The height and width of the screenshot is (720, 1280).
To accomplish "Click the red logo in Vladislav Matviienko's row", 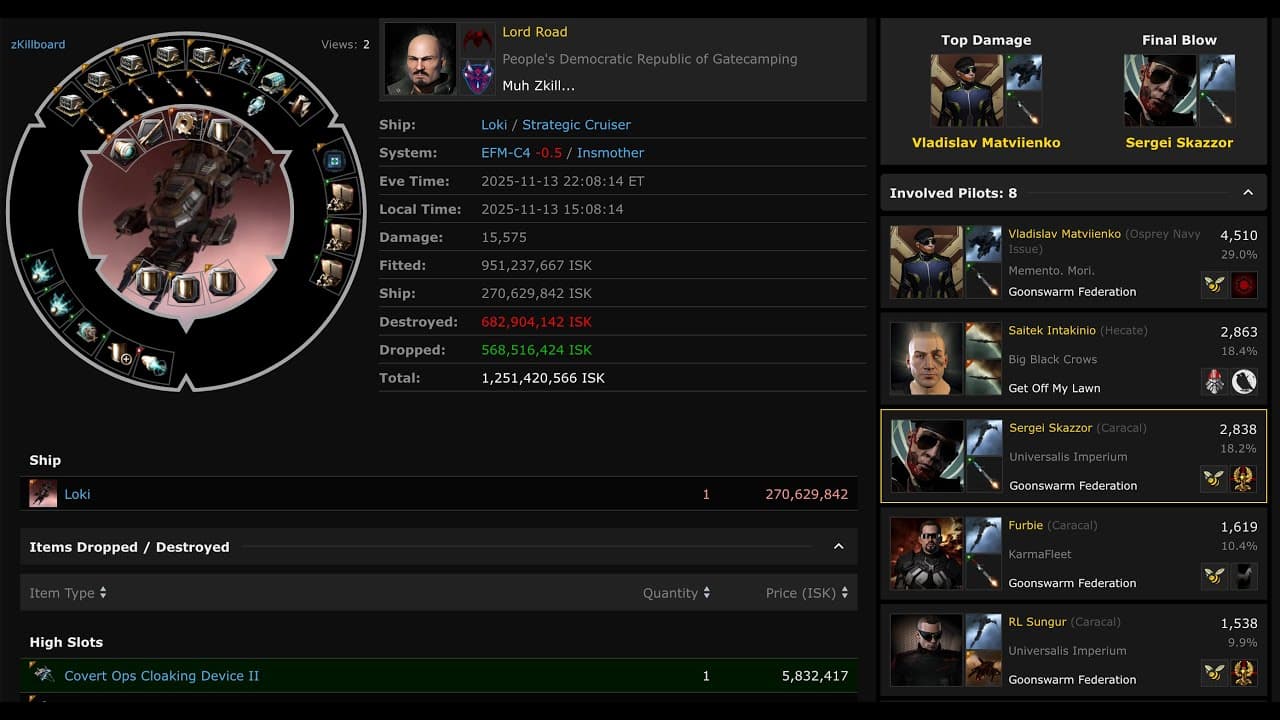I will click(1244, 284).
